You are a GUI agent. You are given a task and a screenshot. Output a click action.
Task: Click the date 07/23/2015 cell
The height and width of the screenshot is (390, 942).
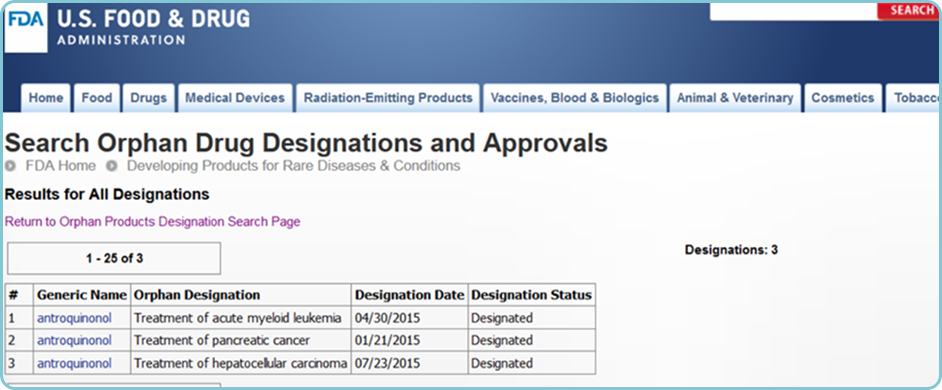tap(410, 364)
